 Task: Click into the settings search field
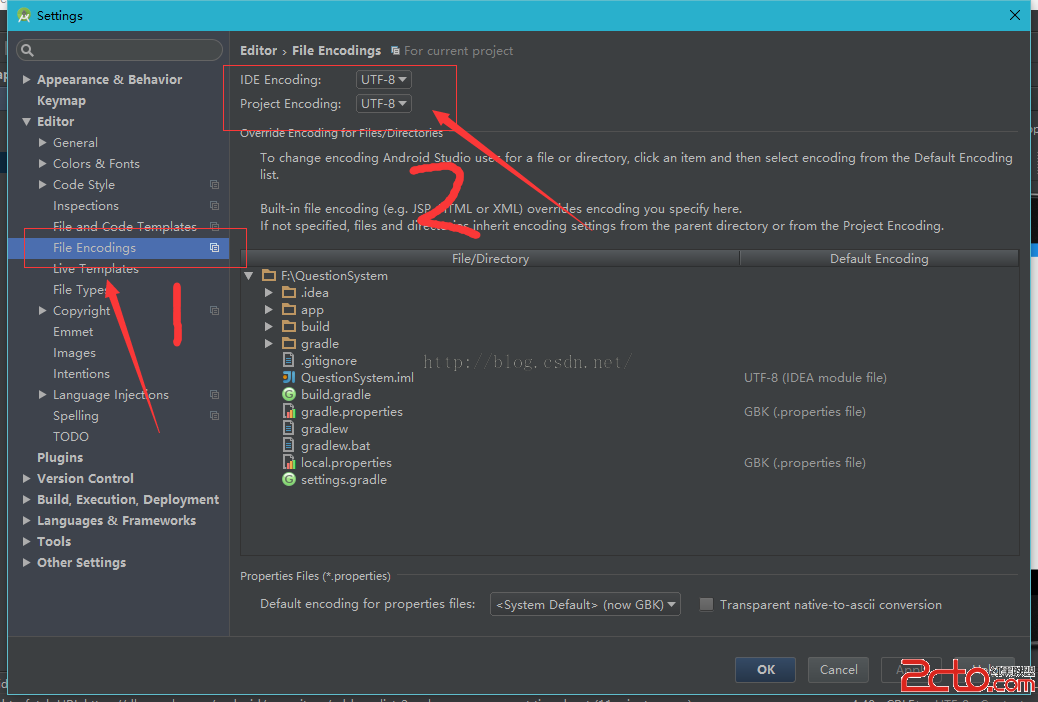[x=120, y=50]
